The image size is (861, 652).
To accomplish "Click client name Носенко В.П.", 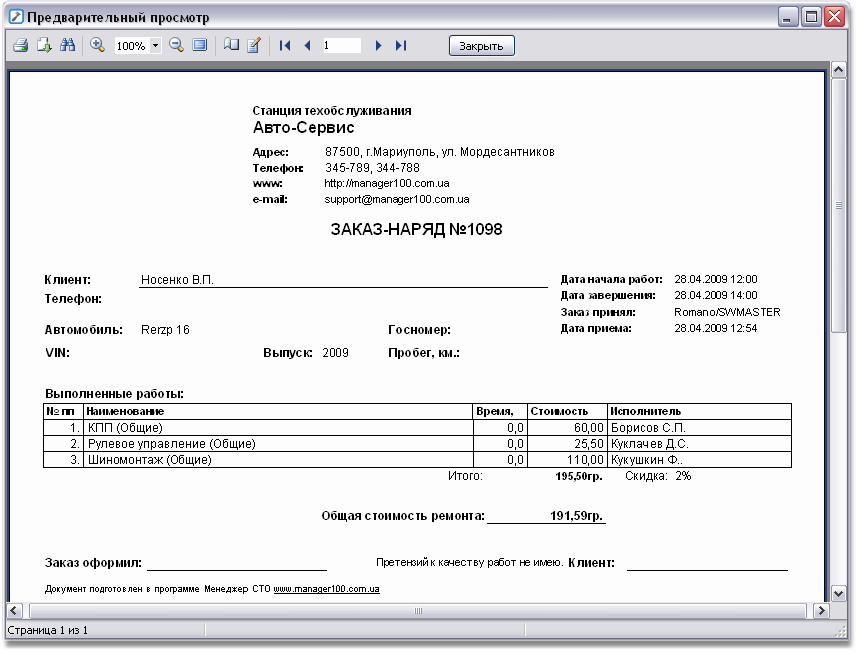I will [x=177, y=280].
